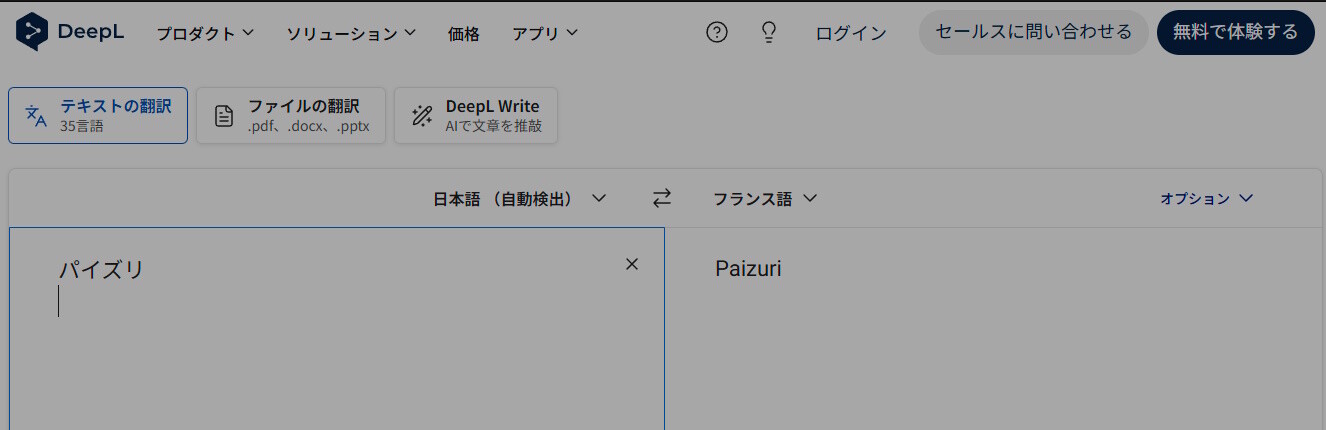Viewport: 1326px width, 430px height.
Task: Click セールスに問い合わせる button
Action: [1034, 32]
